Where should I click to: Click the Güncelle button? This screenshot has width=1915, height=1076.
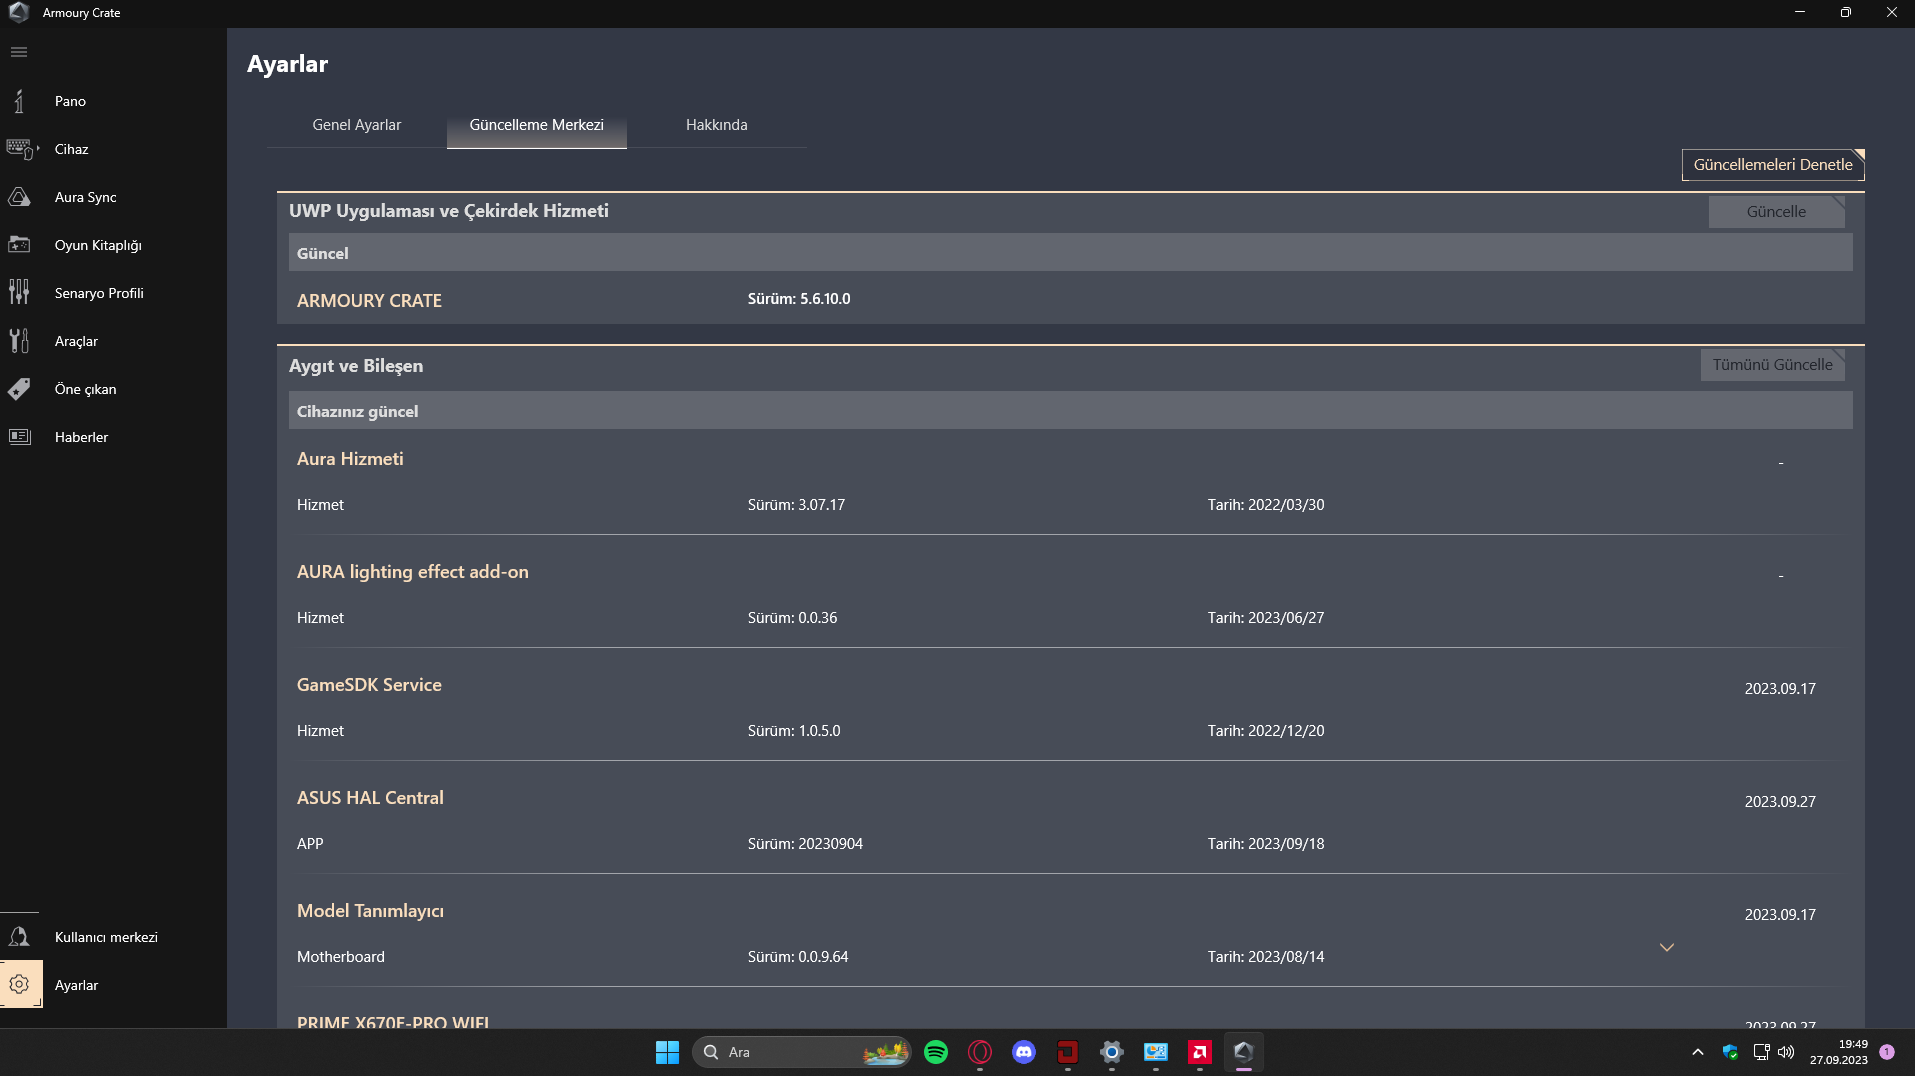pos(1777,212)
